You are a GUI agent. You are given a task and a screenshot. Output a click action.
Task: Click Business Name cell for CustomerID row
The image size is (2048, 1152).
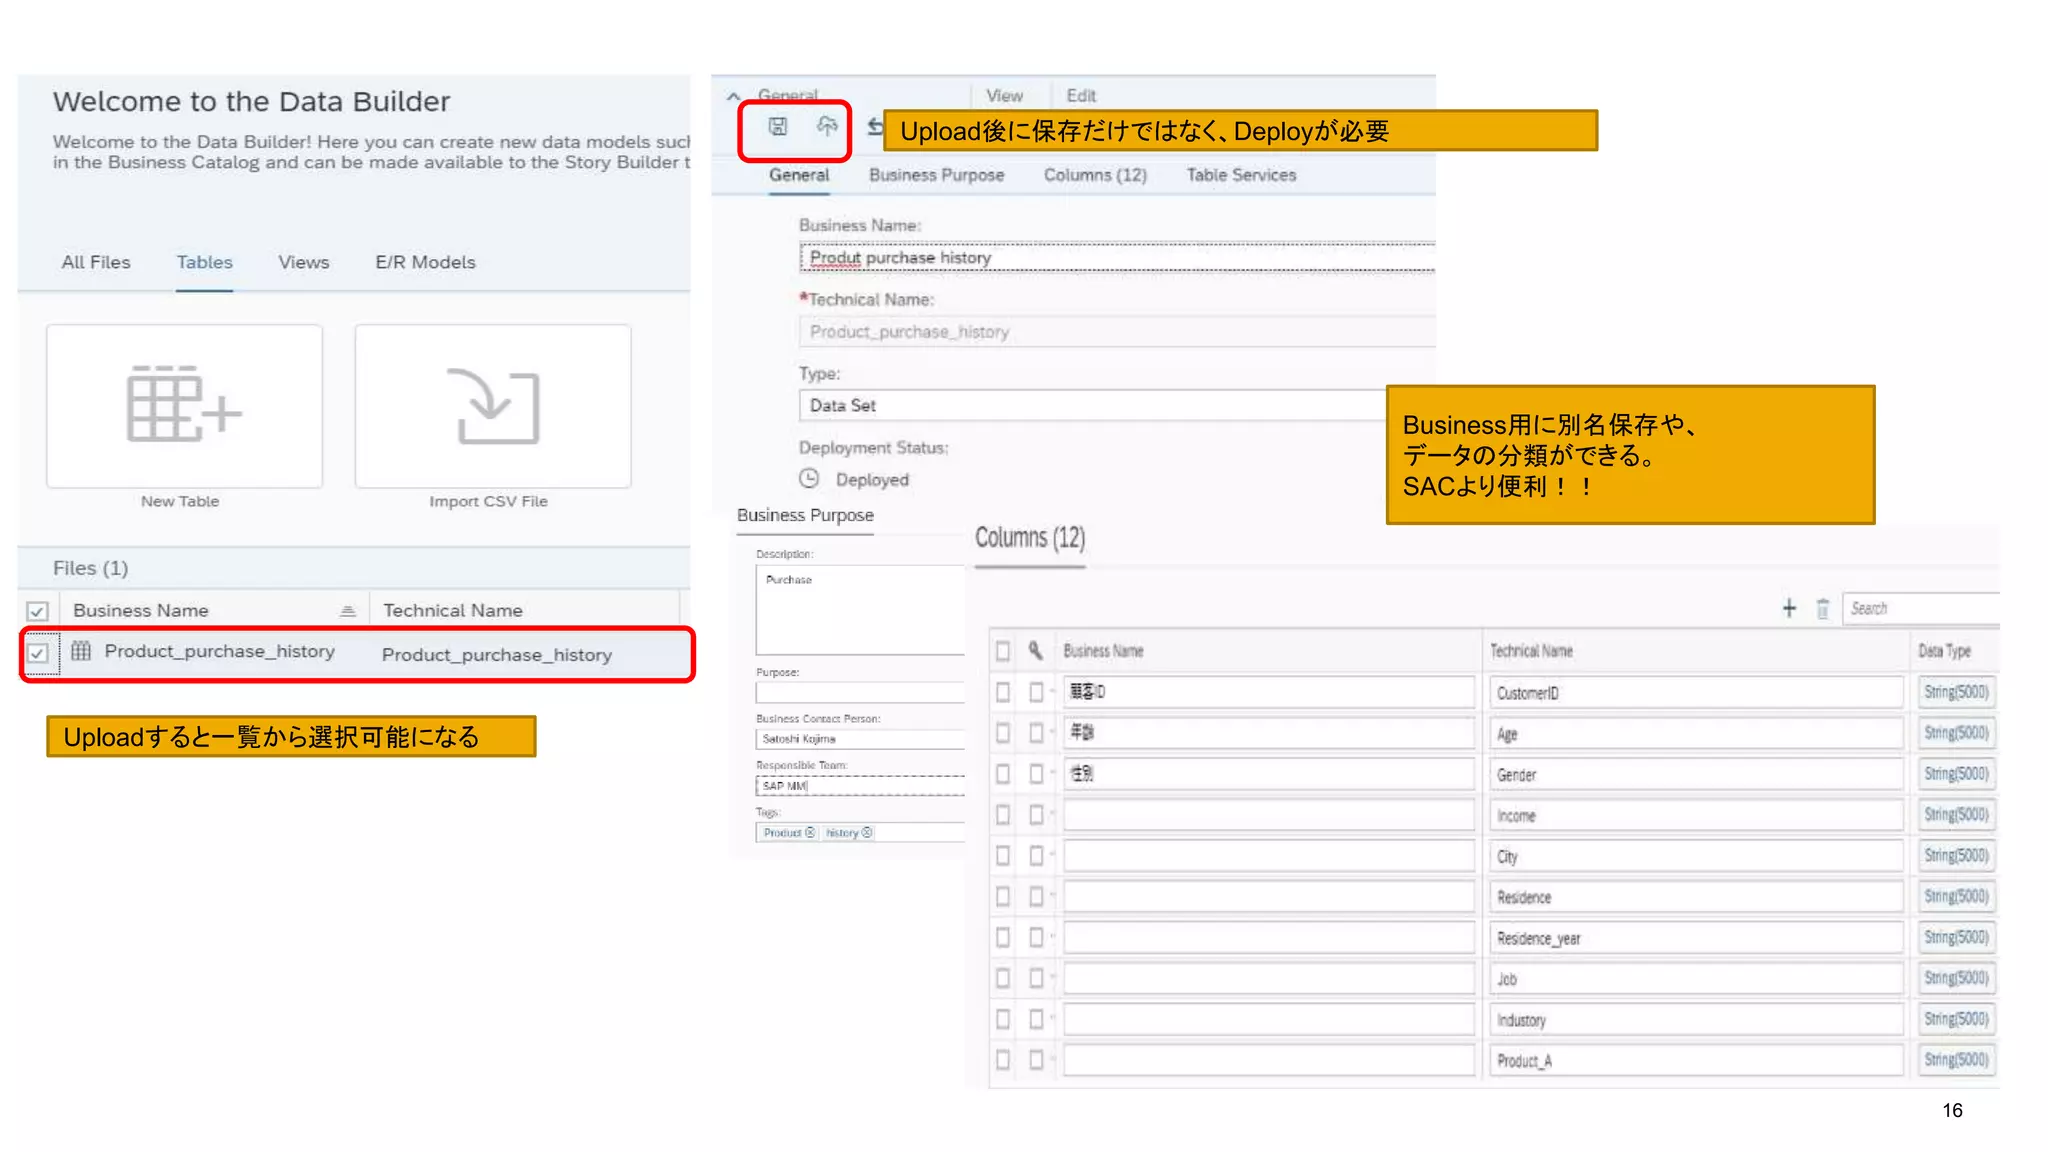[x=1269, y=692]
